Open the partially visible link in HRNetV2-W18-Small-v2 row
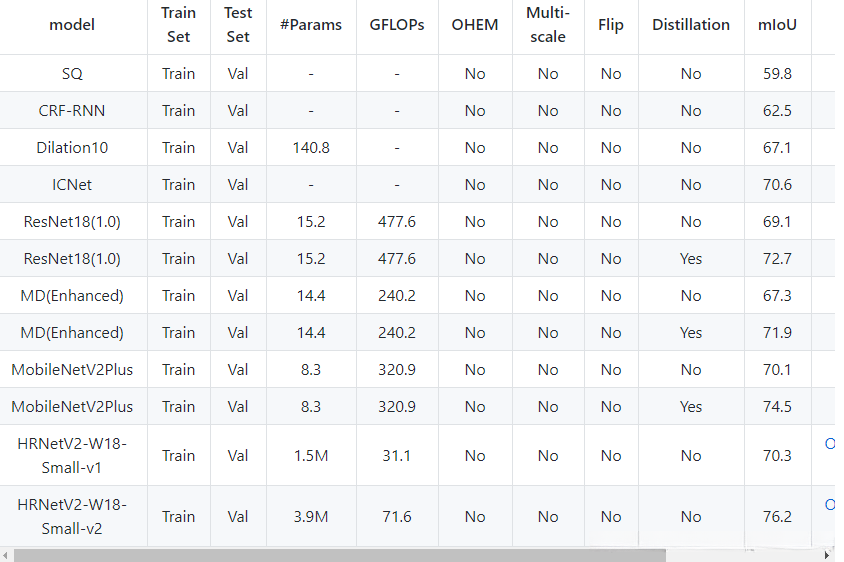Screen dimensions: 844x562 point(829,504)
